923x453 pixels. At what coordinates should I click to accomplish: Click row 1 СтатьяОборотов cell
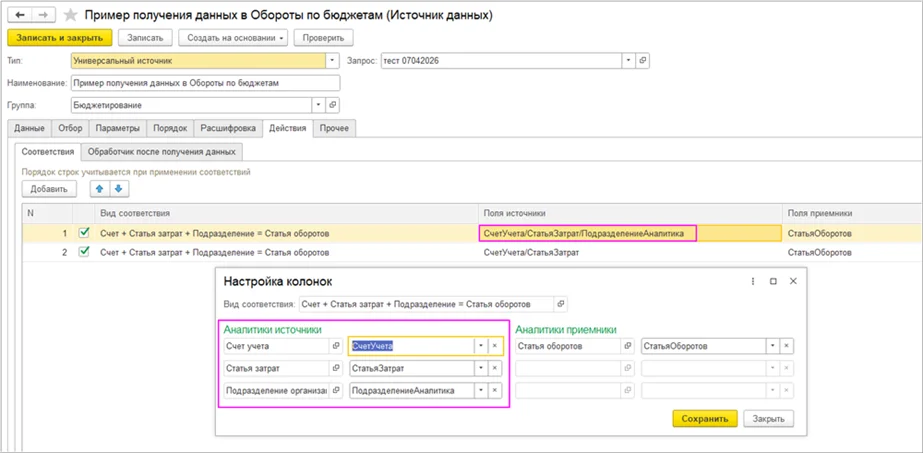[852, 234]
